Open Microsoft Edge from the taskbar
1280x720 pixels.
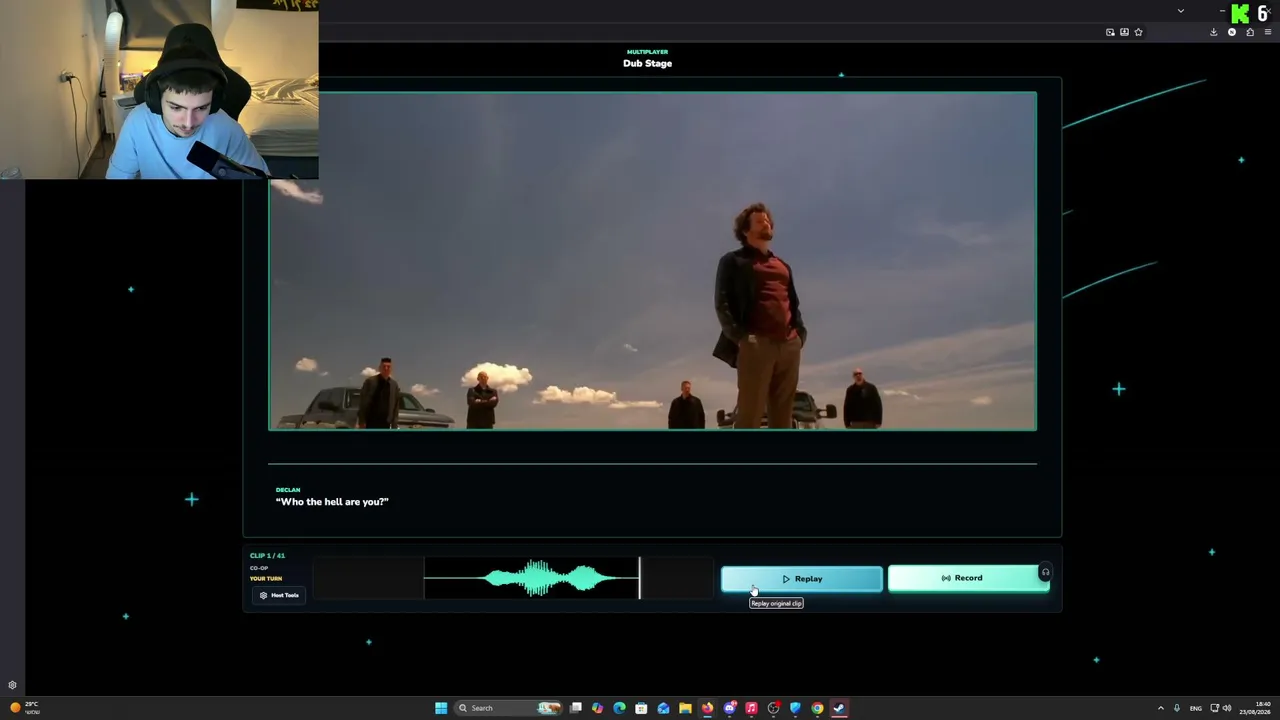click(x=619, y=708)
